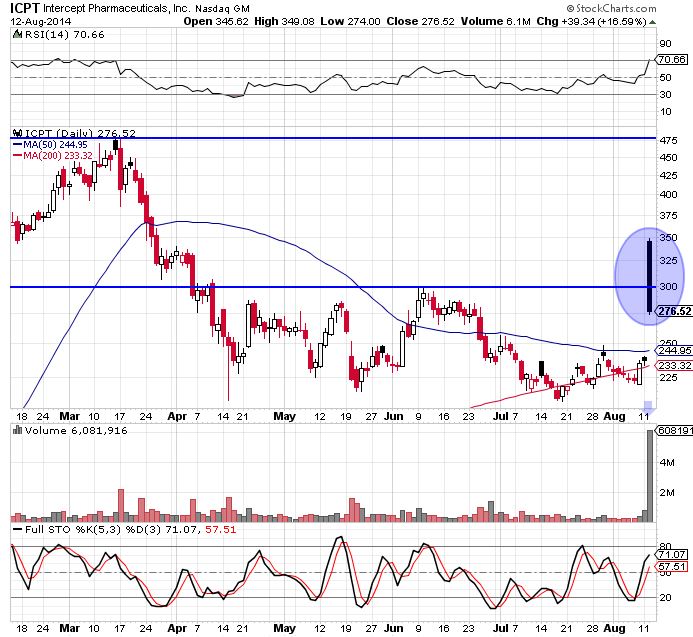Click the Nasdaq GM exchange label
Image resolution: width=693 pixels, height=637 pixels.
(x=222, y=8)
